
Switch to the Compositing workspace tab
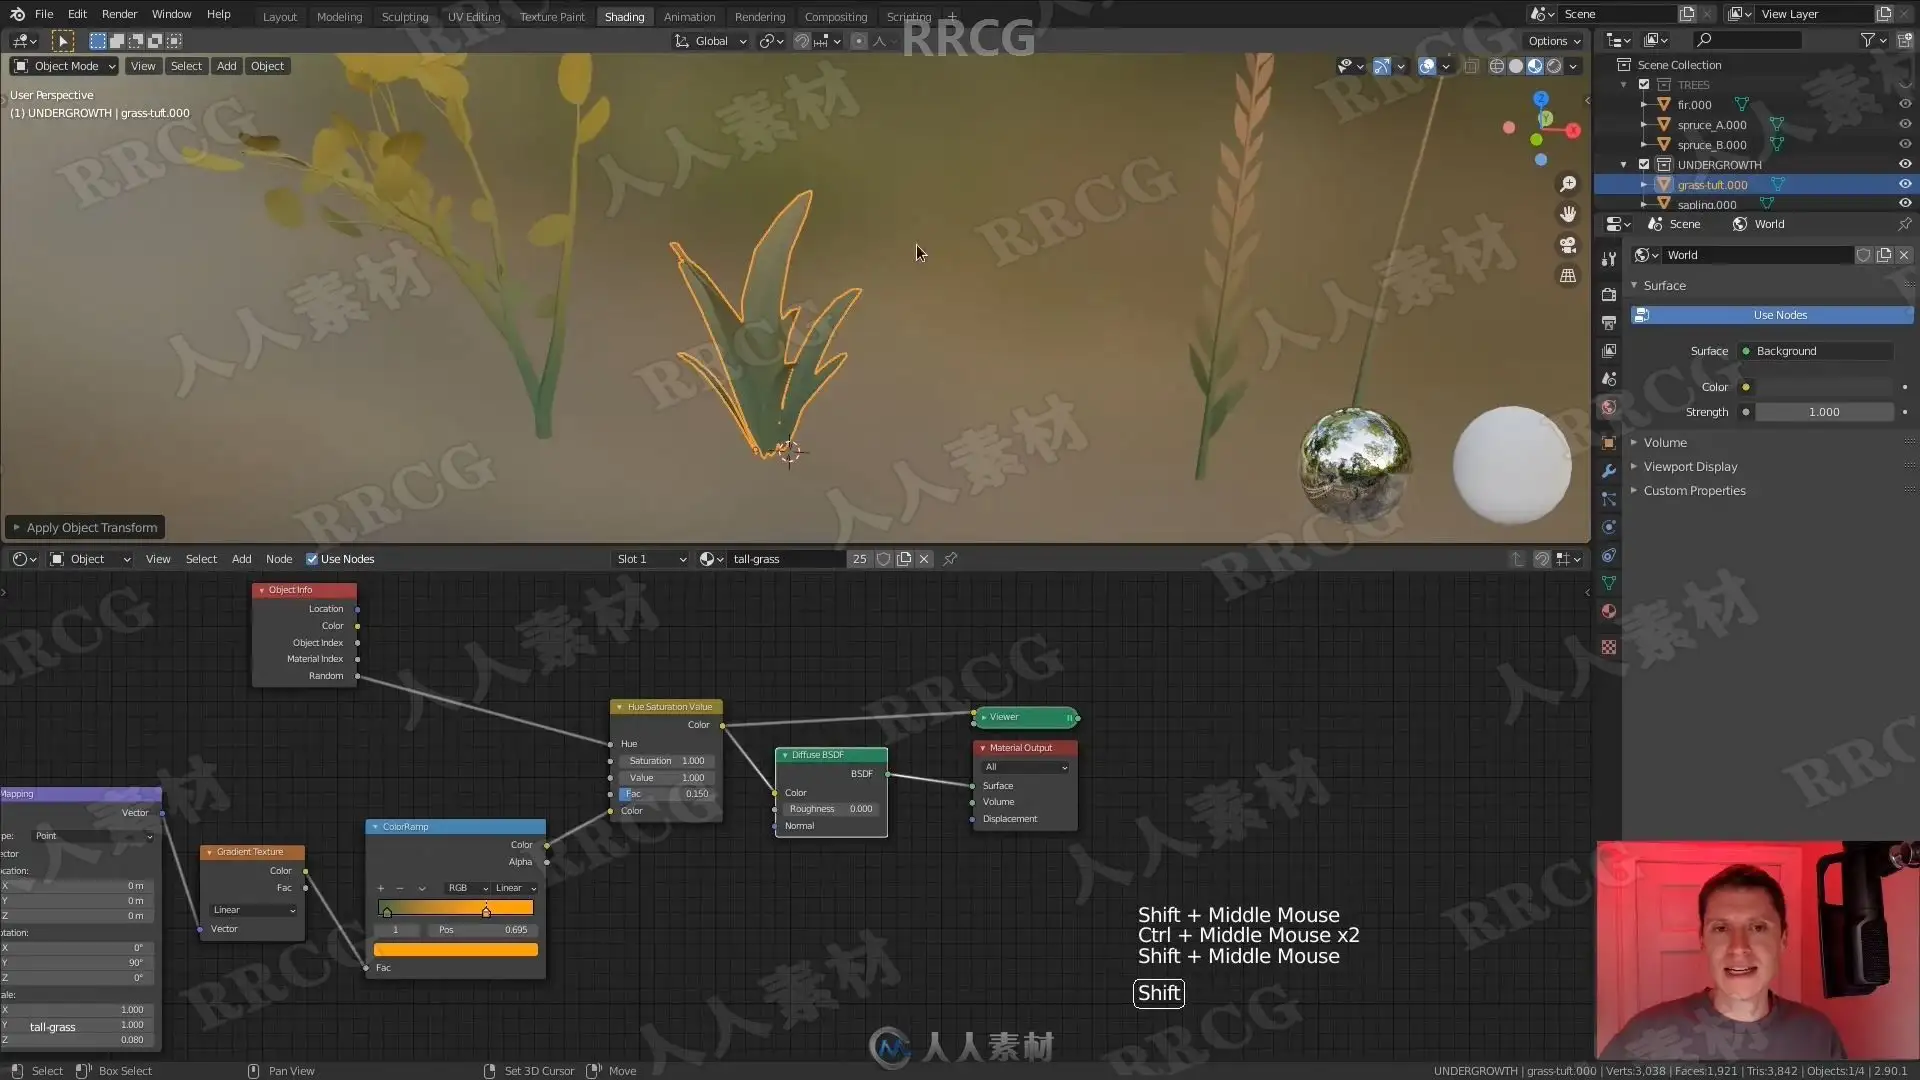coord(835,16)
